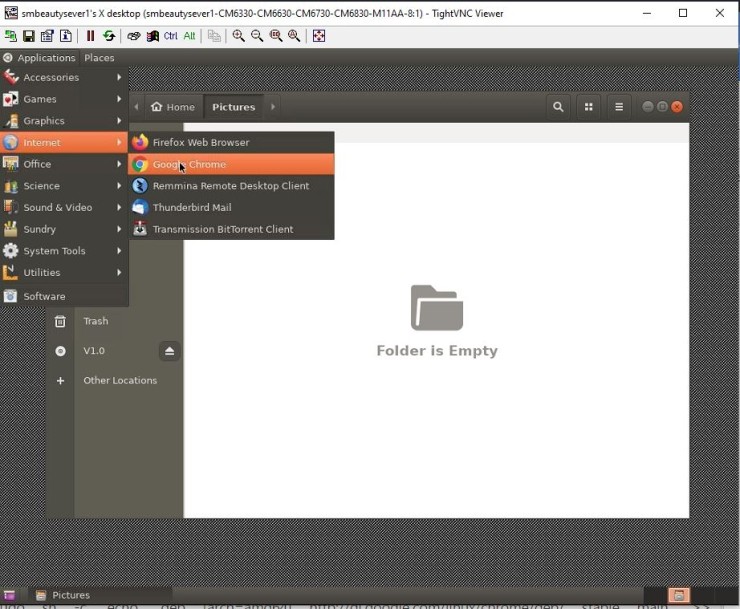Open the file manager hamburger menu
The image size is (740, 609).
pyautogui.click(x=619, y=107)
